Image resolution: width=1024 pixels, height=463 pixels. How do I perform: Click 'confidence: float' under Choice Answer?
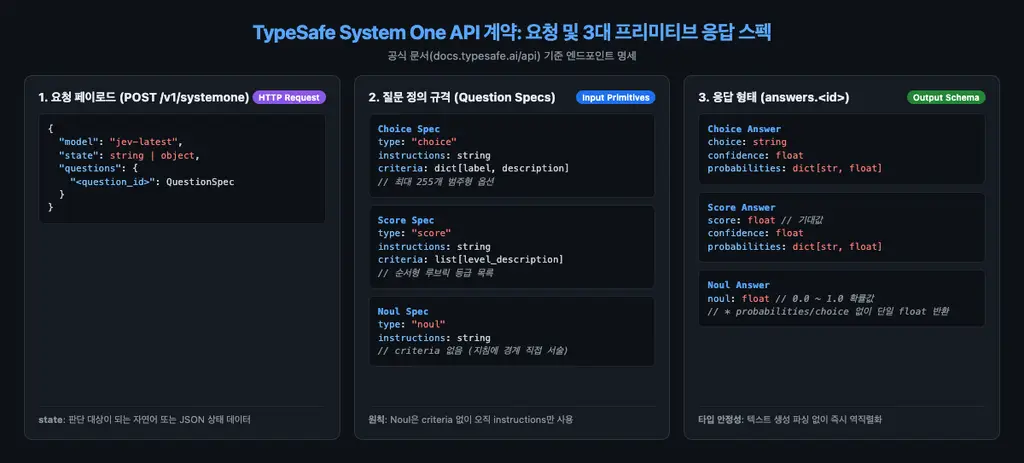[755, 155]
